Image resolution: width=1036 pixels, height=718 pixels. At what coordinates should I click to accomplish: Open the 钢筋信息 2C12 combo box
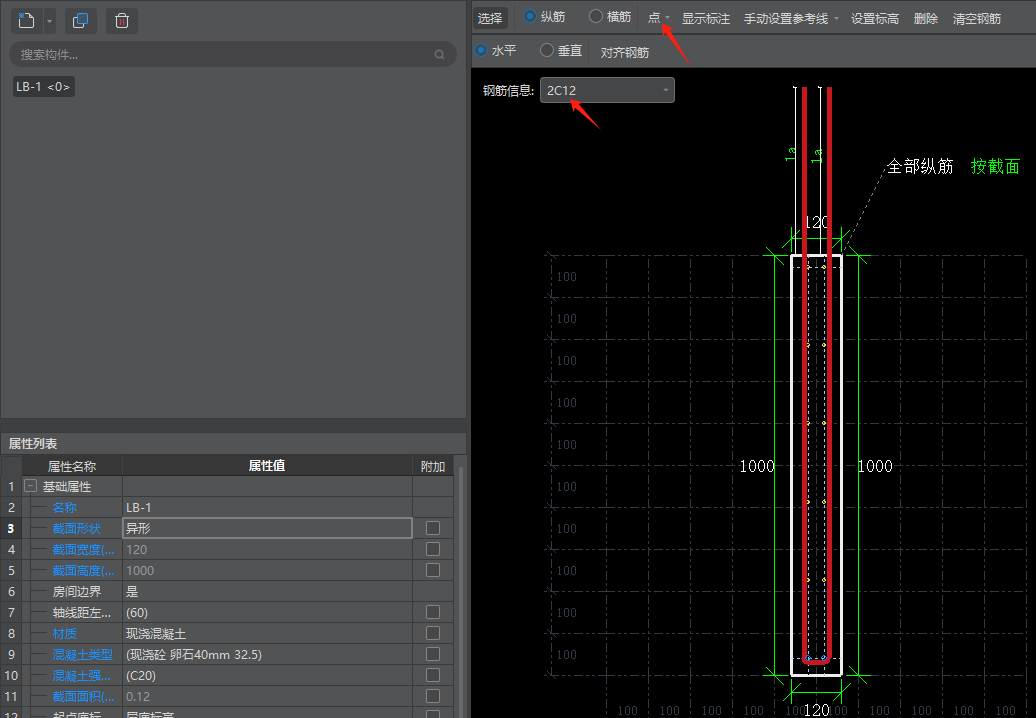607,90
